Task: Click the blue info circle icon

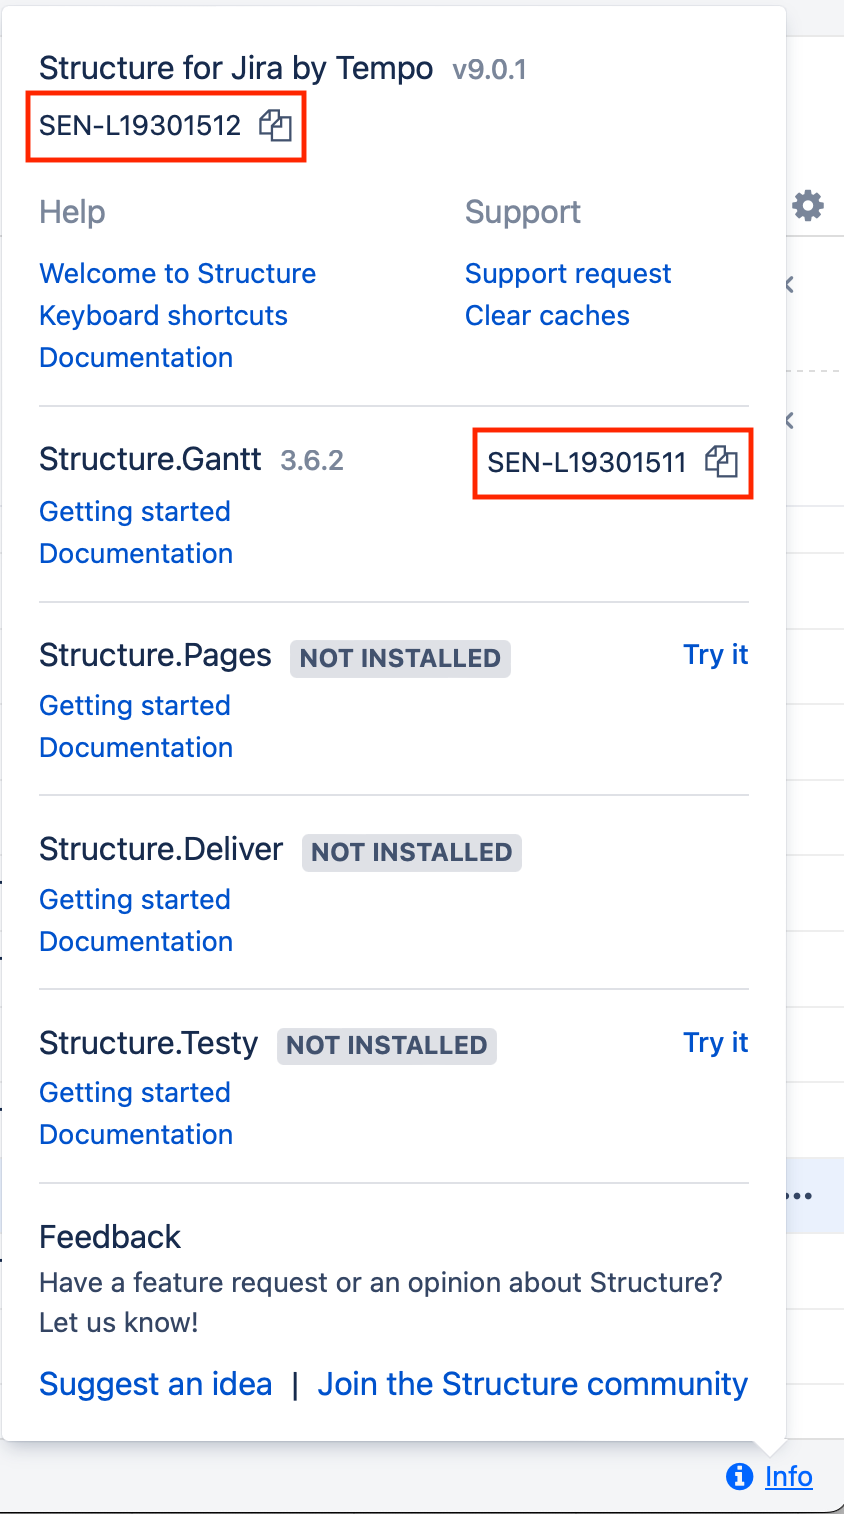Action: (x=739, y=1476)
